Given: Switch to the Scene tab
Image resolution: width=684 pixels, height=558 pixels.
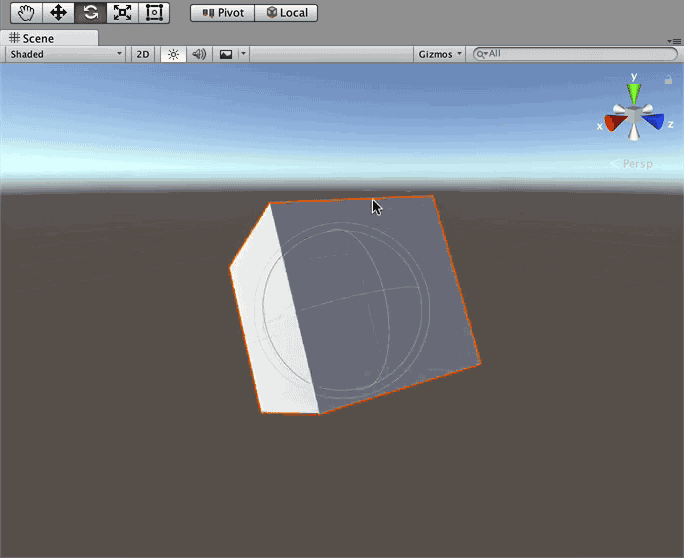Looking at the screenshot, I should [49, 38].
